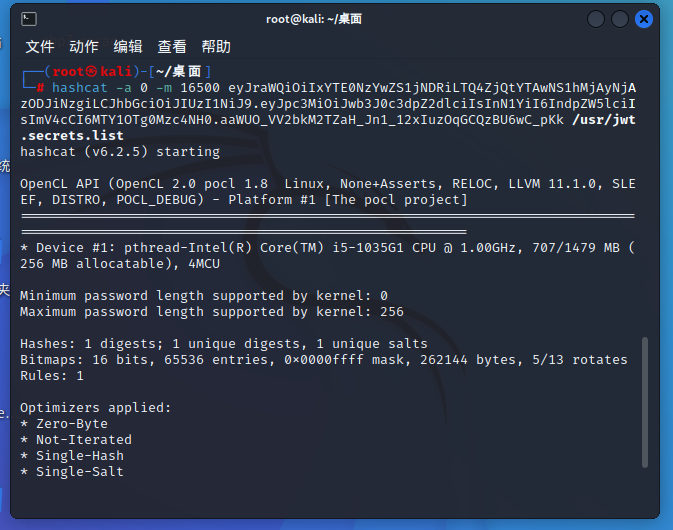Click the 'Hashes: 1 digests' line

click(x=224, y=344)
